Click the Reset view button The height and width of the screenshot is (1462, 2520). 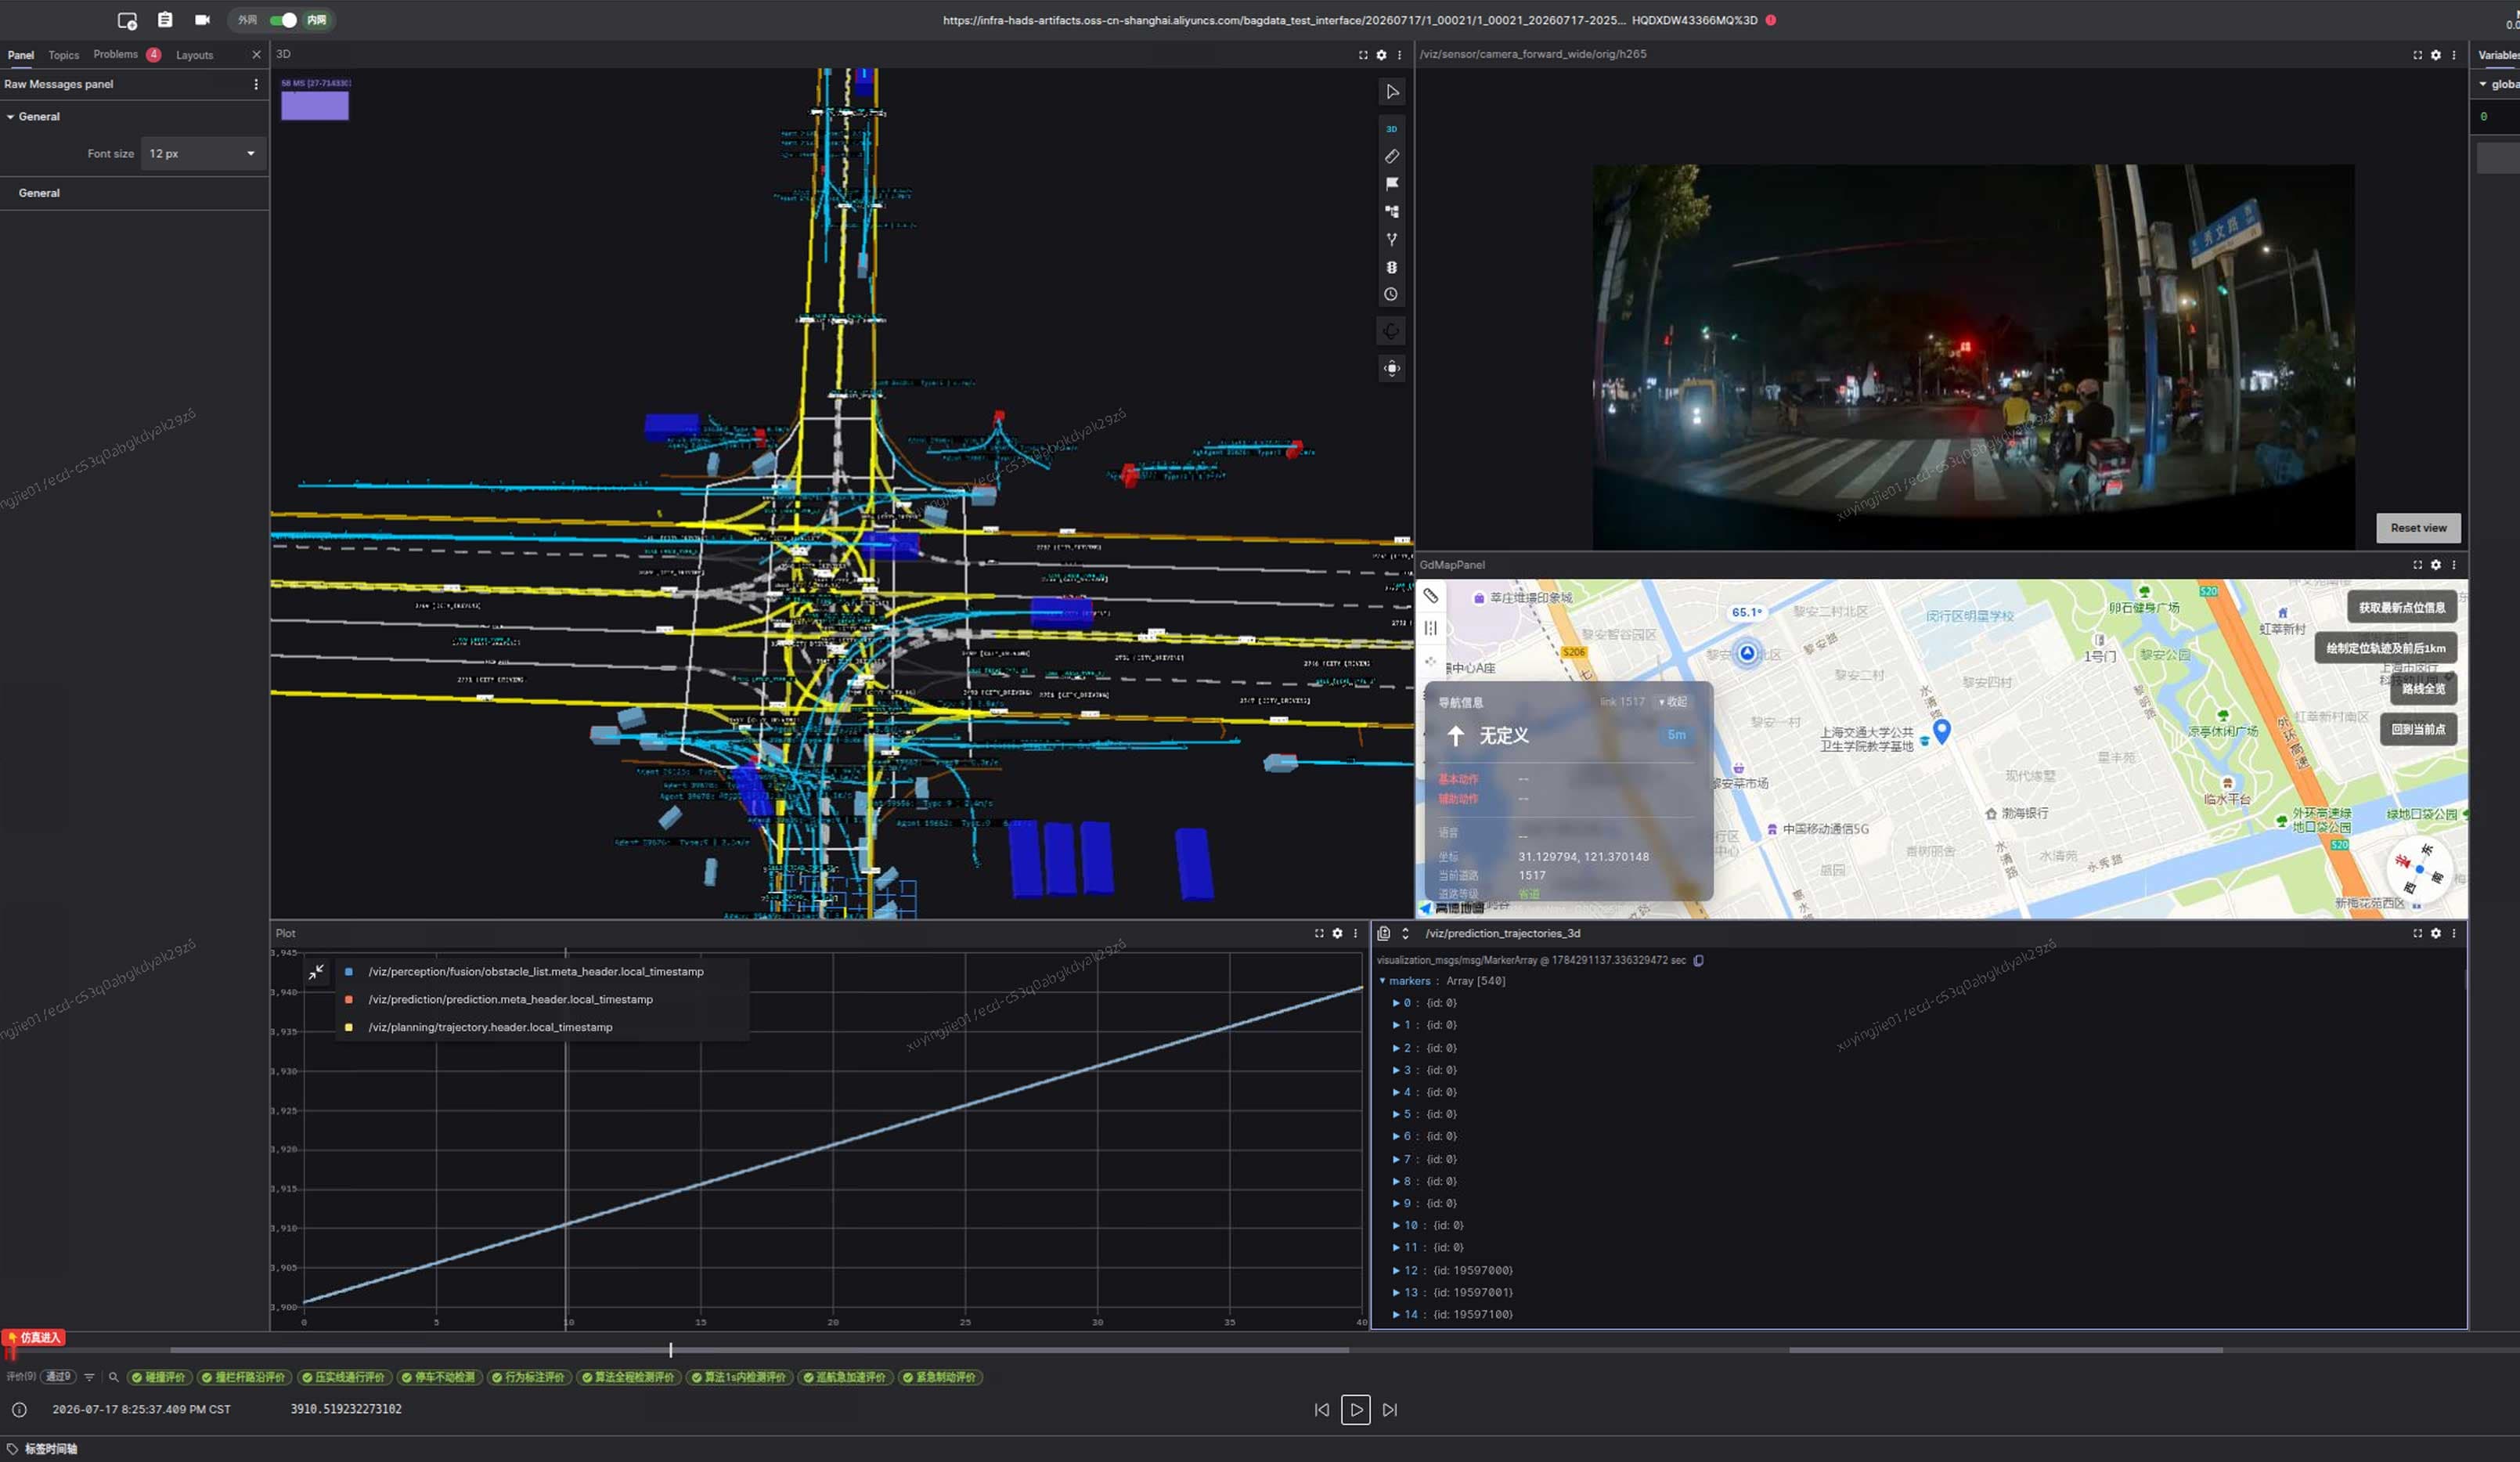(2417, 528)
